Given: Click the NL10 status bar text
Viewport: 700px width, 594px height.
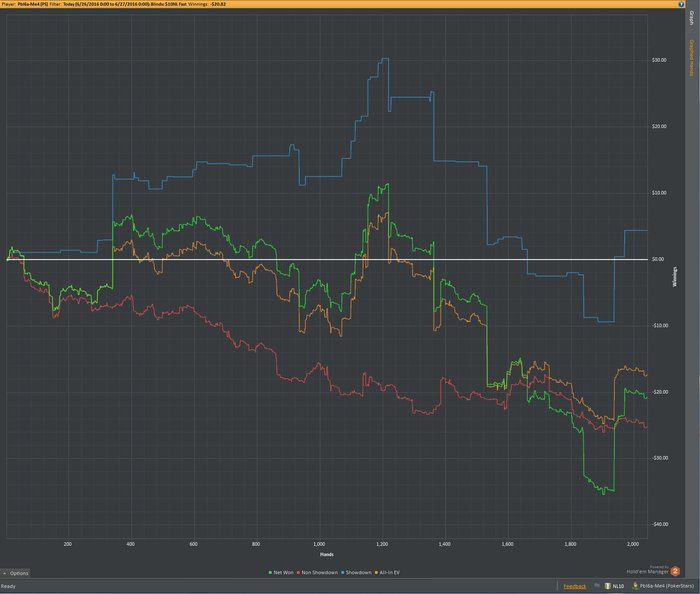Looking at the screenshot, I should click(x=618, y=586).
